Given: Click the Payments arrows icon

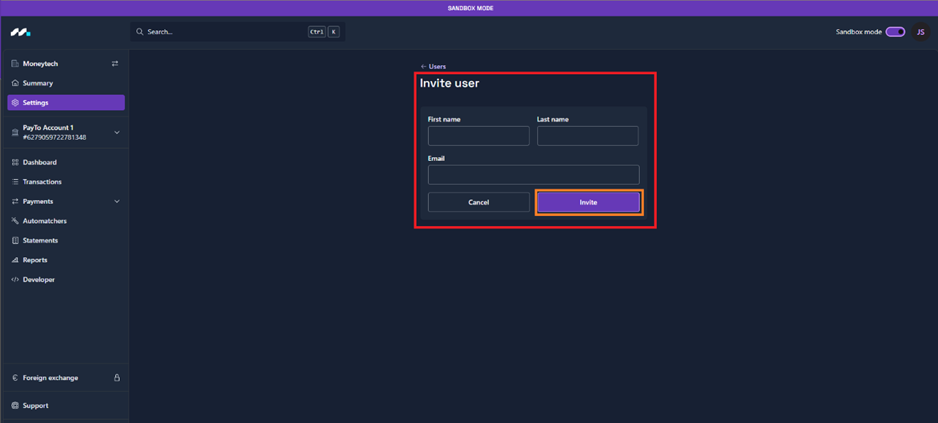Looking at the screenshot, I should (x=16, y=202).
